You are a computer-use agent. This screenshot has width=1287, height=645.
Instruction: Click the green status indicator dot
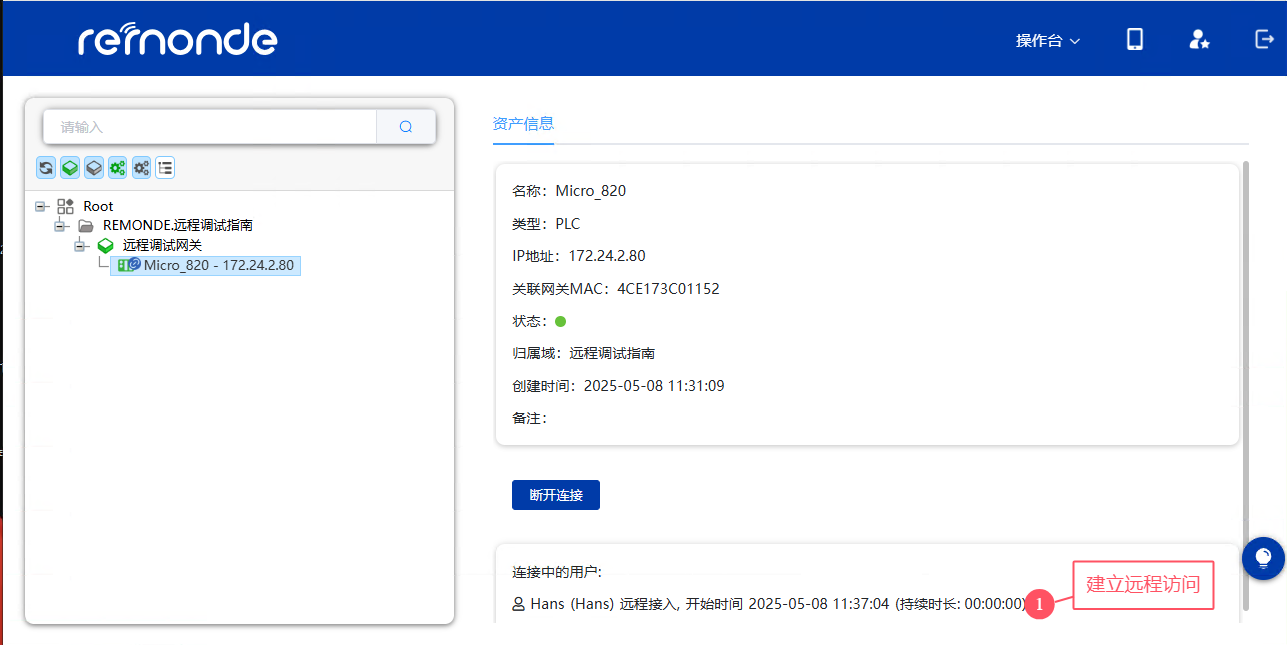(561, 321)
